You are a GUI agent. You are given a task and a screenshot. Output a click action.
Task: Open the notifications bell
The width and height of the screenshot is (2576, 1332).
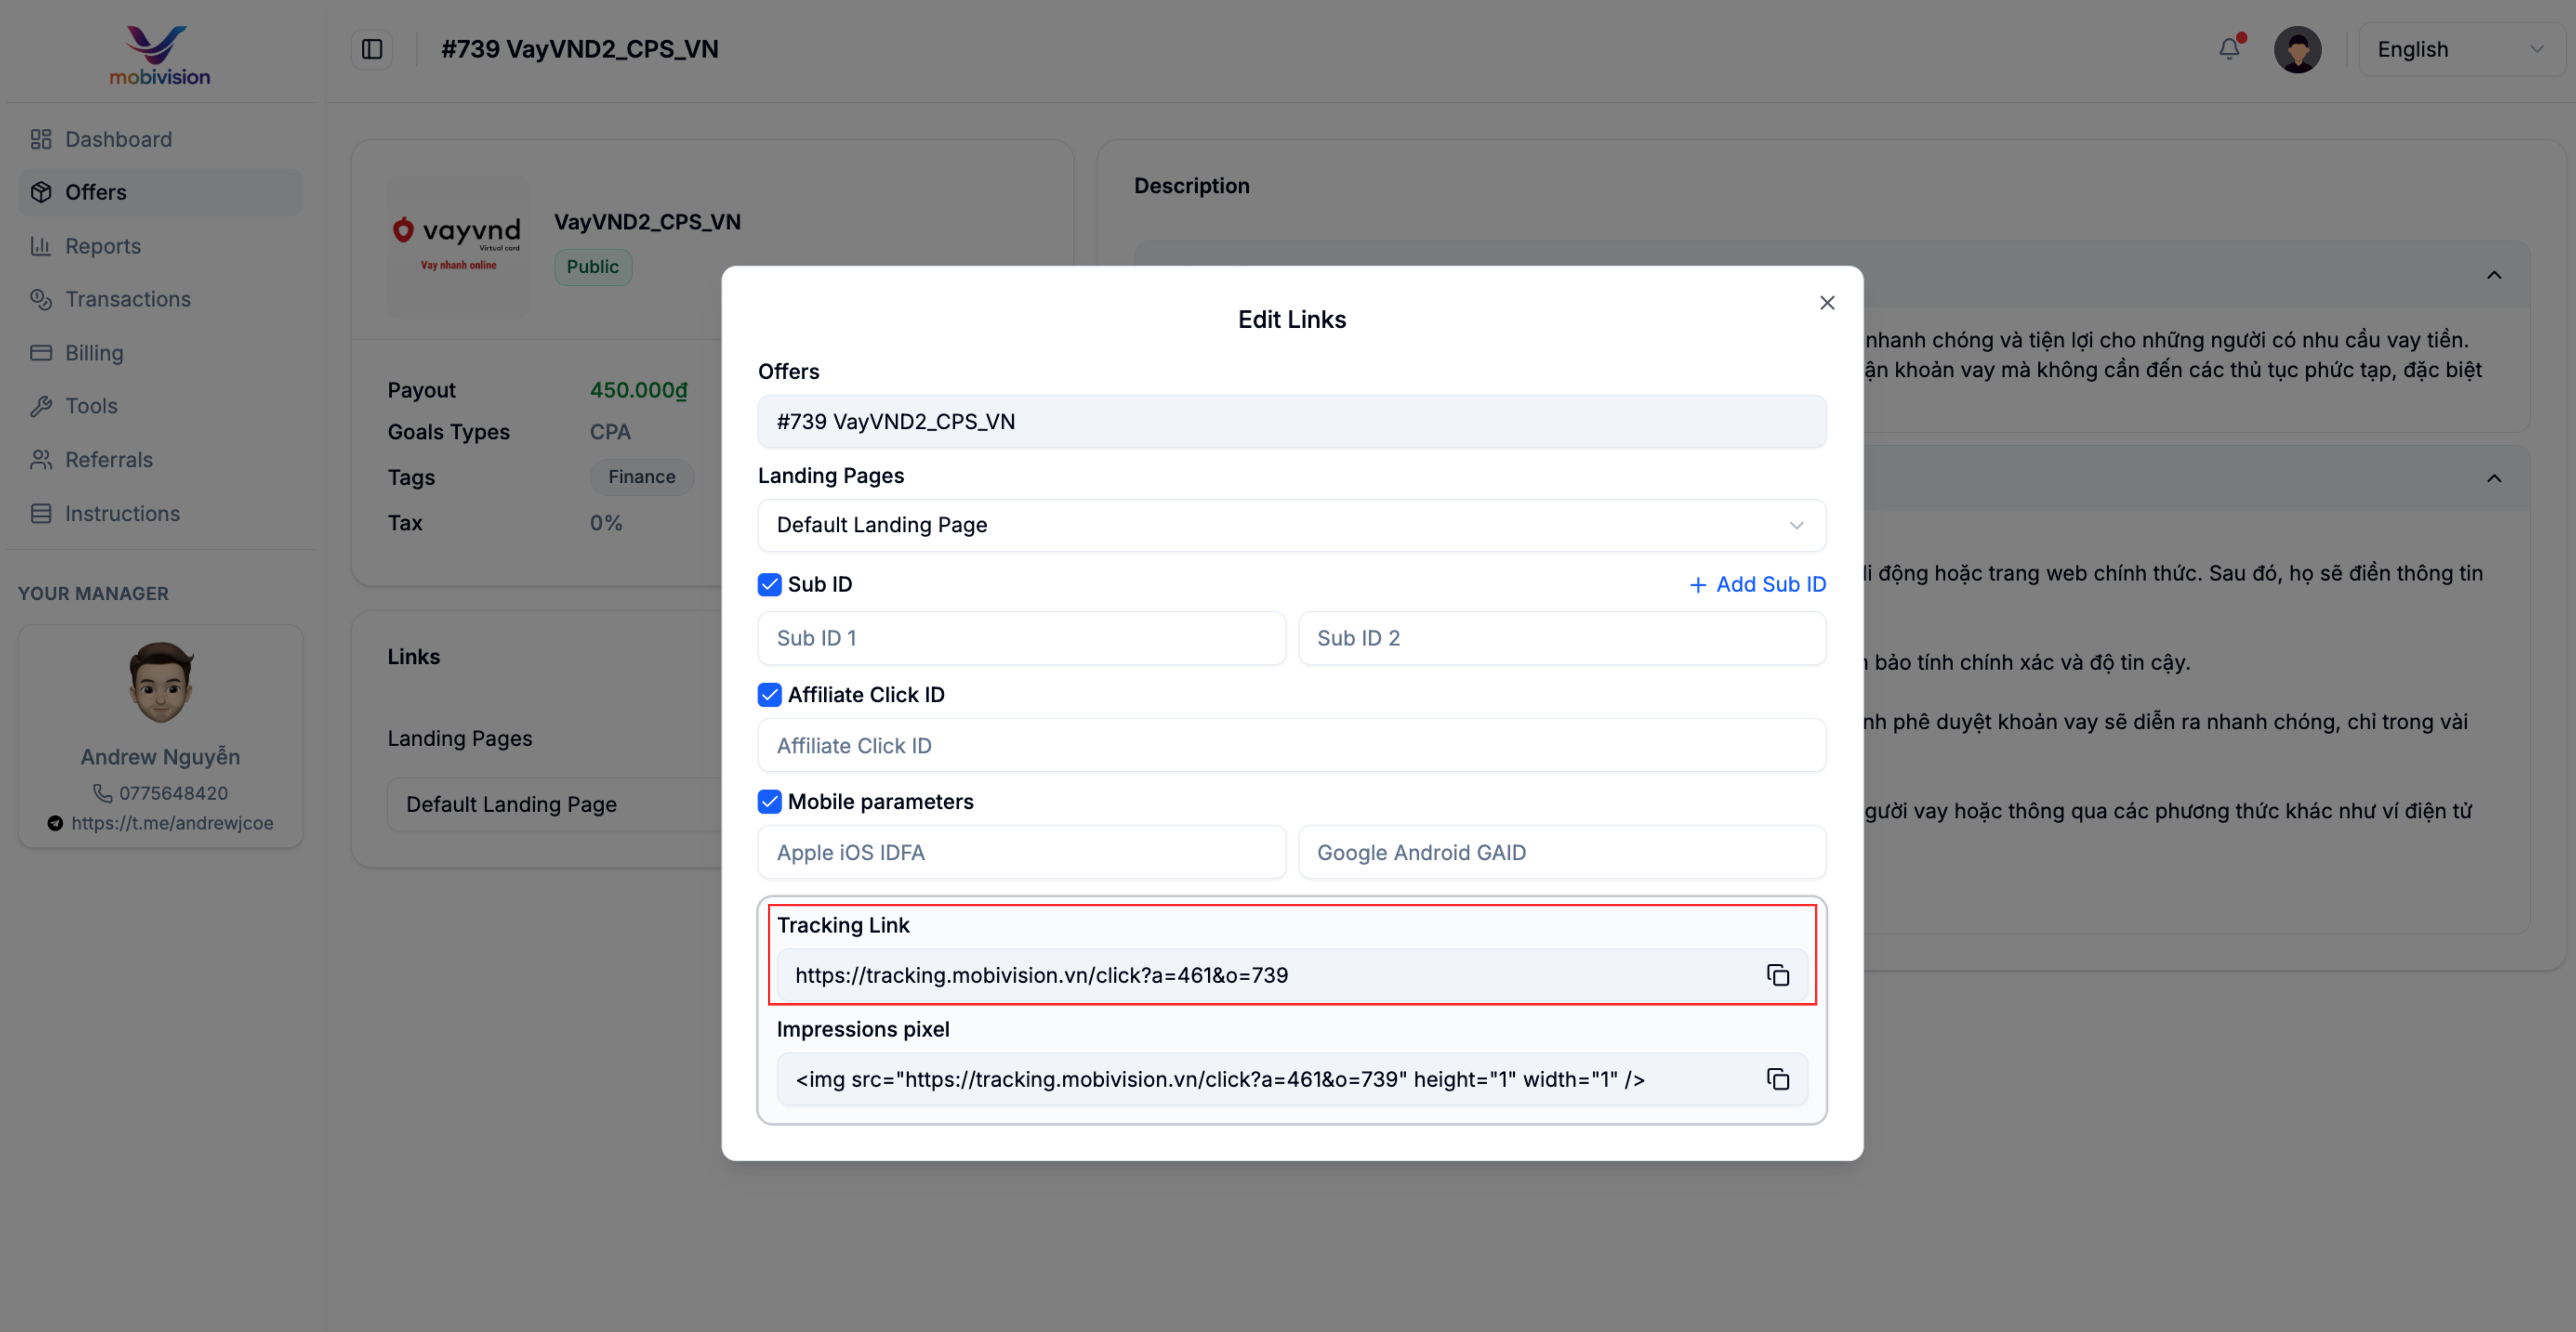(2229, 49)
